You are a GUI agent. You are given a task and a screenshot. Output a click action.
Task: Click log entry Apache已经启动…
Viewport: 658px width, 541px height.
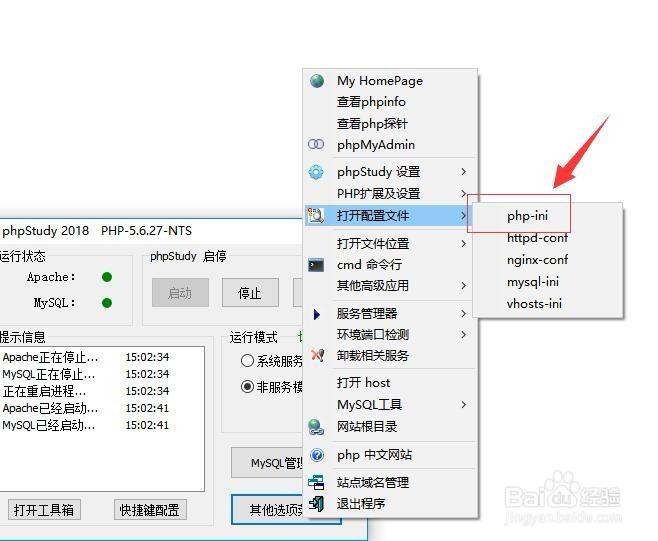coord(50,408)
